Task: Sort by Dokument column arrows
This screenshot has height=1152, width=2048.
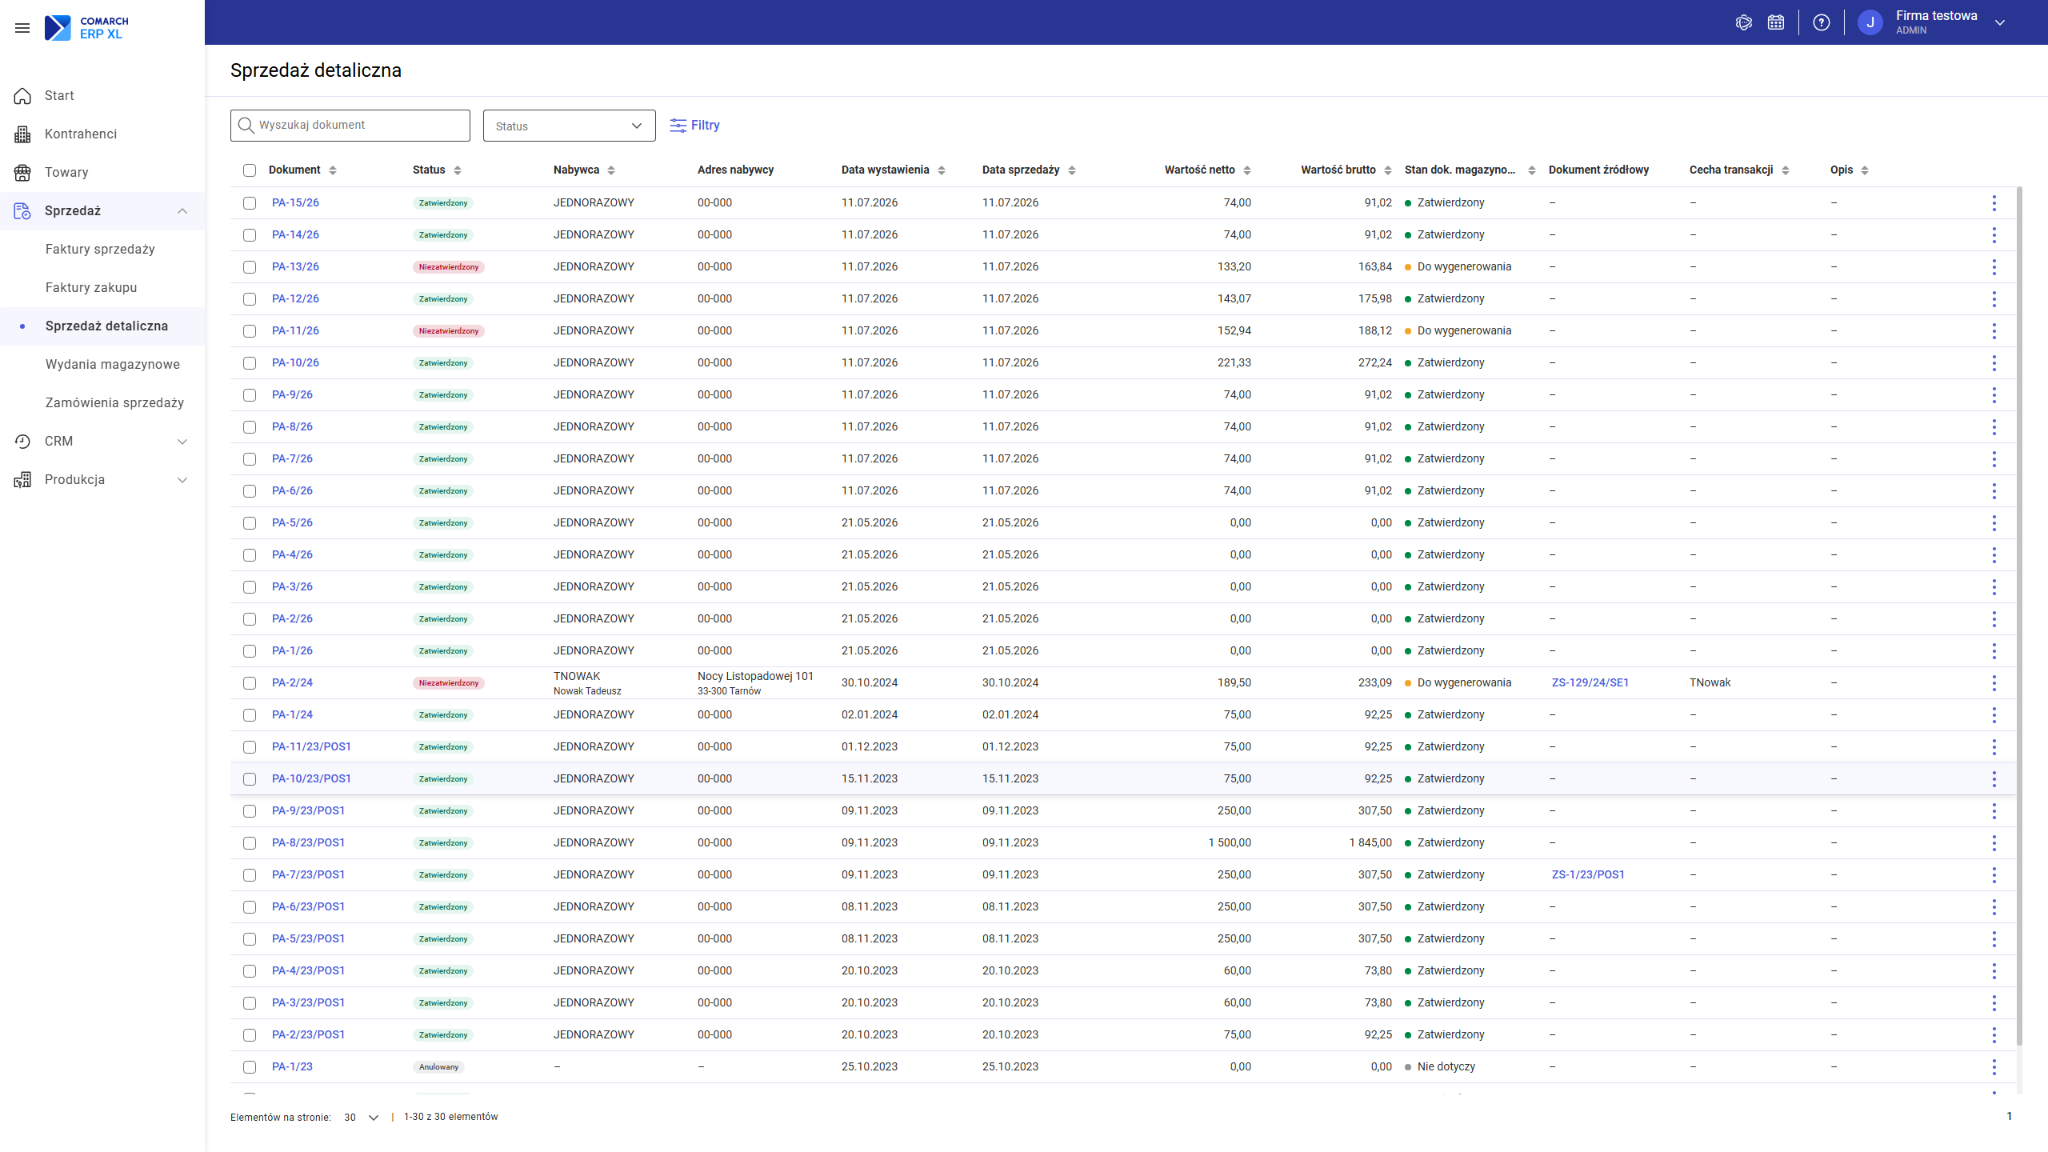Action: (x=333, y=170)
